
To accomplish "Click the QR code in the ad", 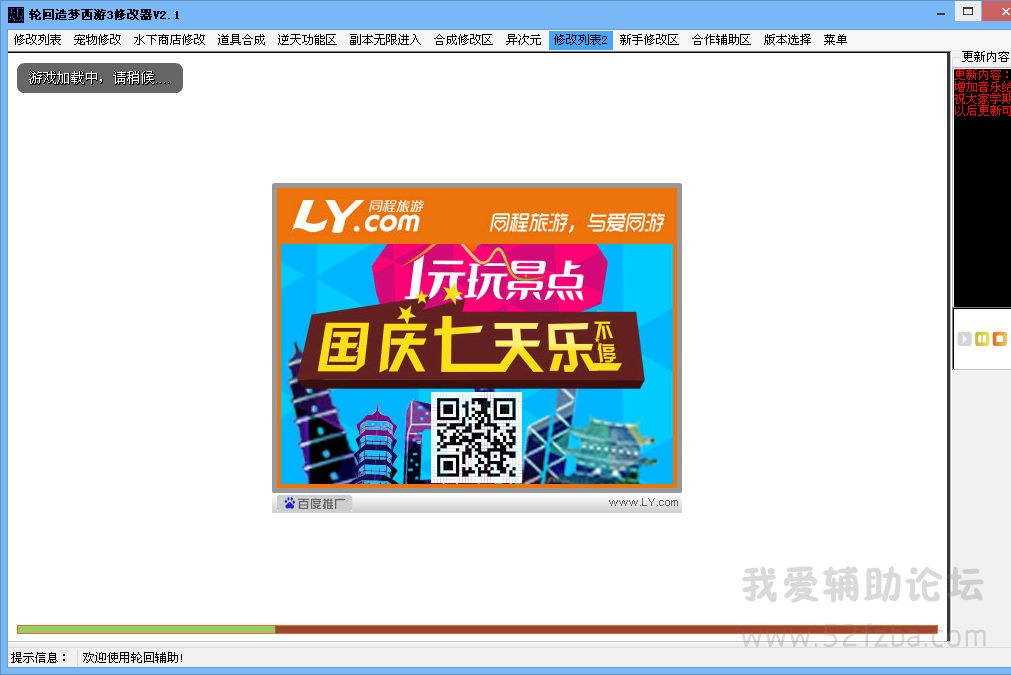I will (477, 436).
